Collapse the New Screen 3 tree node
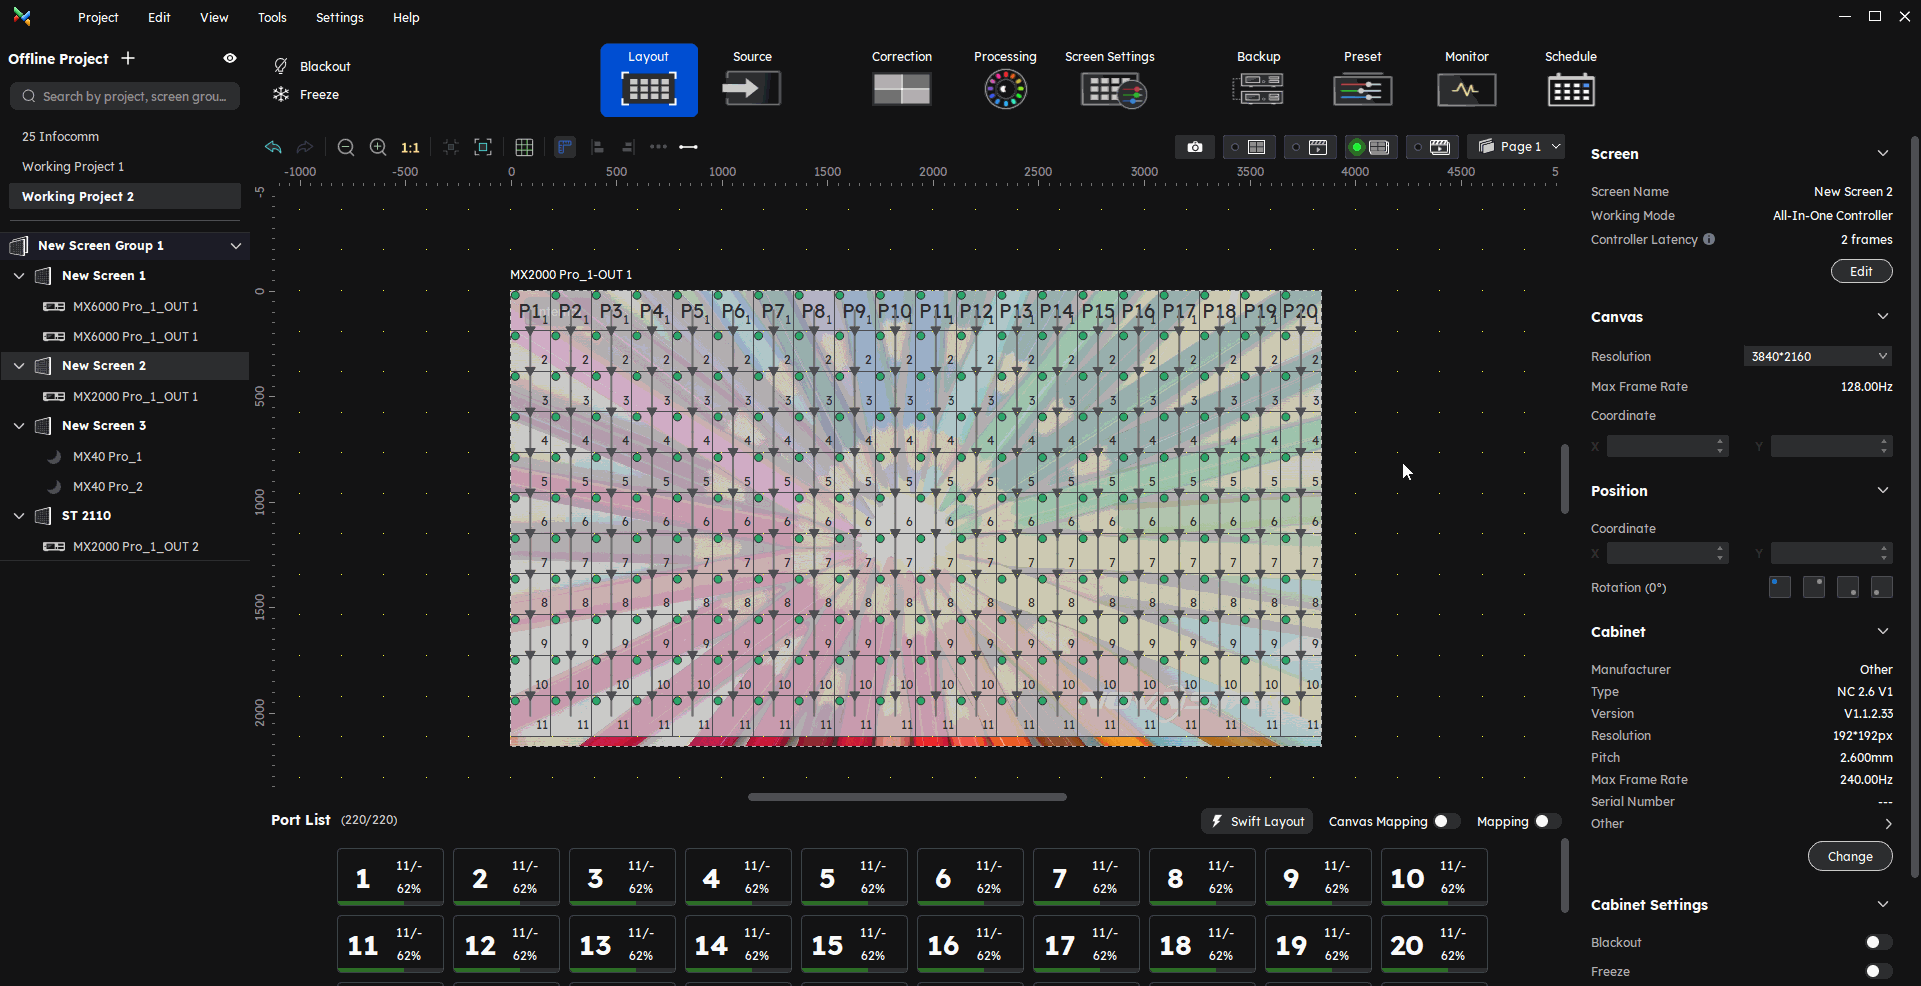The image size is (1921, 986). coord(19,426)
